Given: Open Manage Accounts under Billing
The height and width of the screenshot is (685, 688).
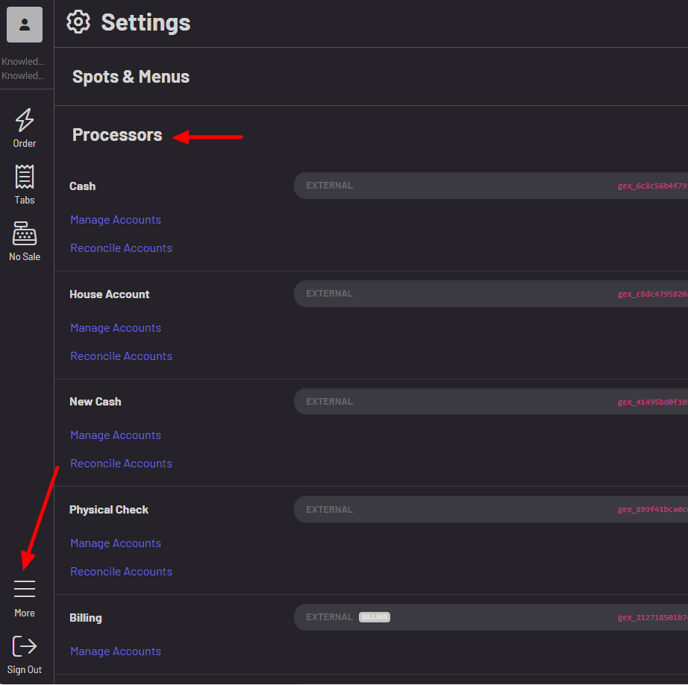Looking at the screenshot, I should pyautogui.click(x=115, y=652).
